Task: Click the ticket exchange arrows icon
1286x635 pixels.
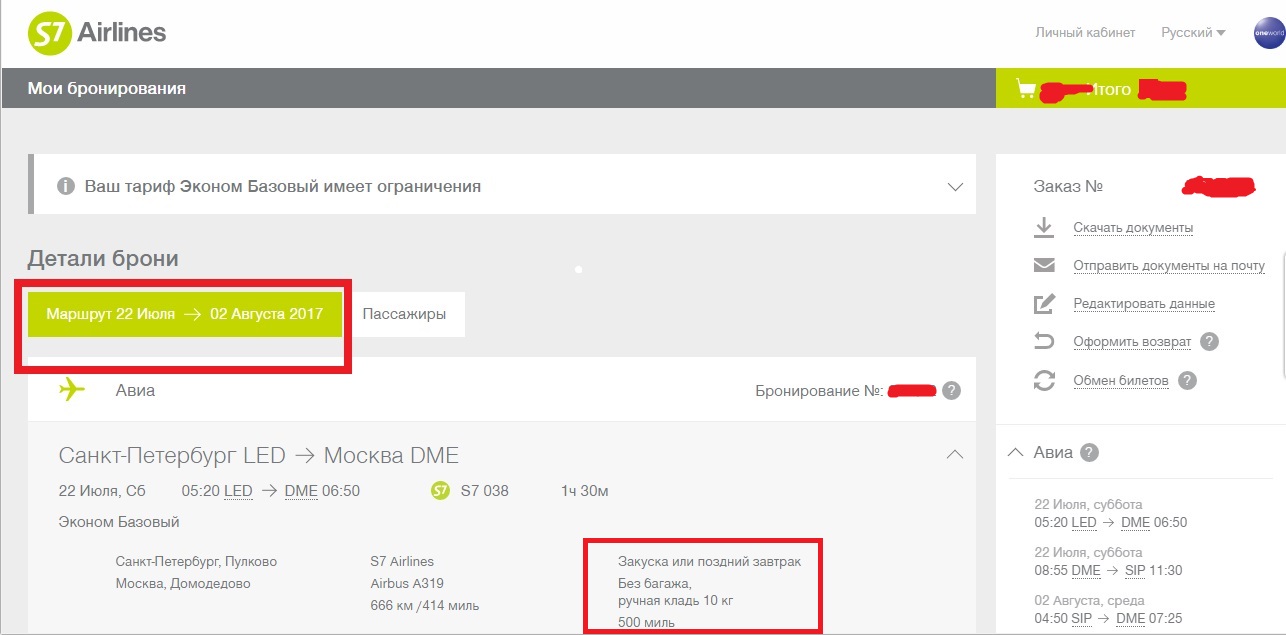Action: coord(1044,380)
